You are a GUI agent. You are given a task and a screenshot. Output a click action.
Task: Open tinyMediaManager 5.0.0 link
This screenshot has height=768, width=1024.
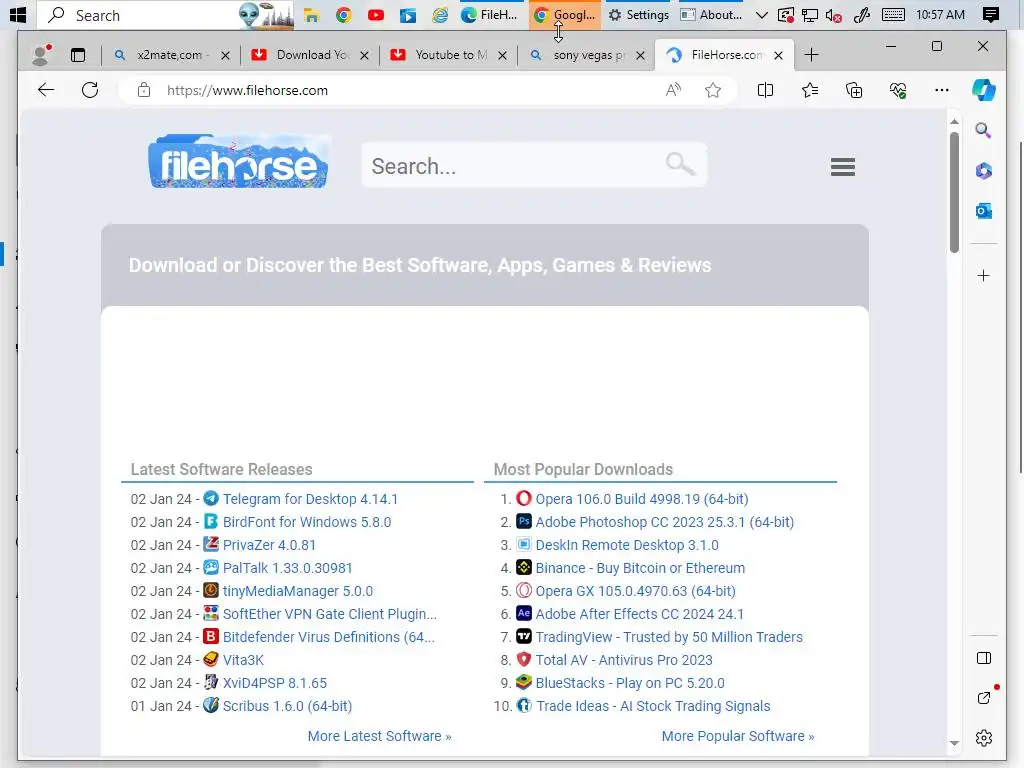pyautogui.click(x=298, y=591)
